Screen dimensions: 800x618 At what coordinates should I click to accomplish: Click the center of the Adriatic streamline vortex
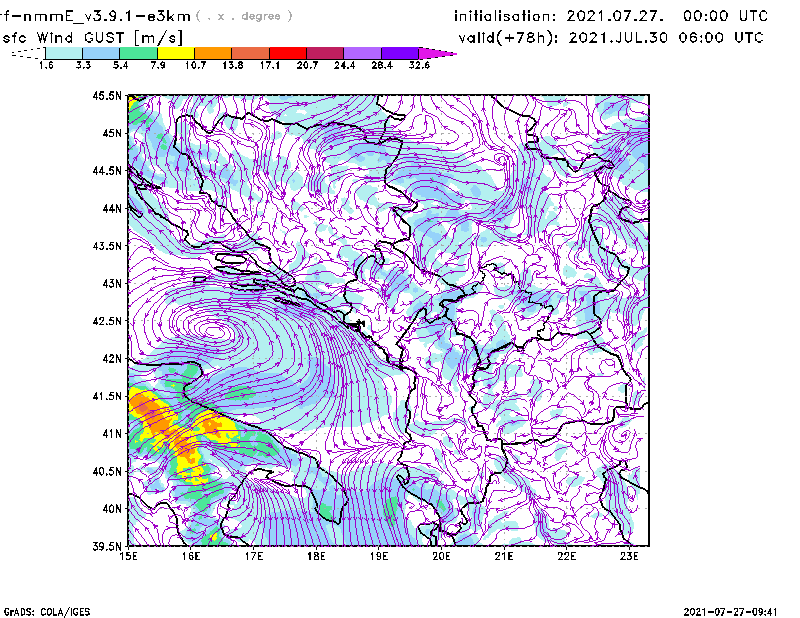coord(214,331)
